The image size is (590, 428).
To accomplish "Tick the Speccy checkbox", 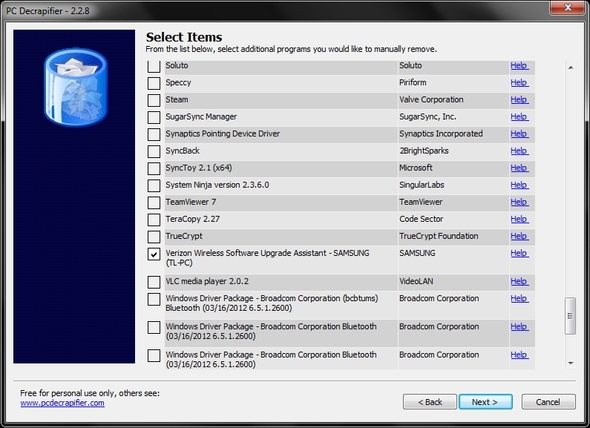I will (154, 83).
